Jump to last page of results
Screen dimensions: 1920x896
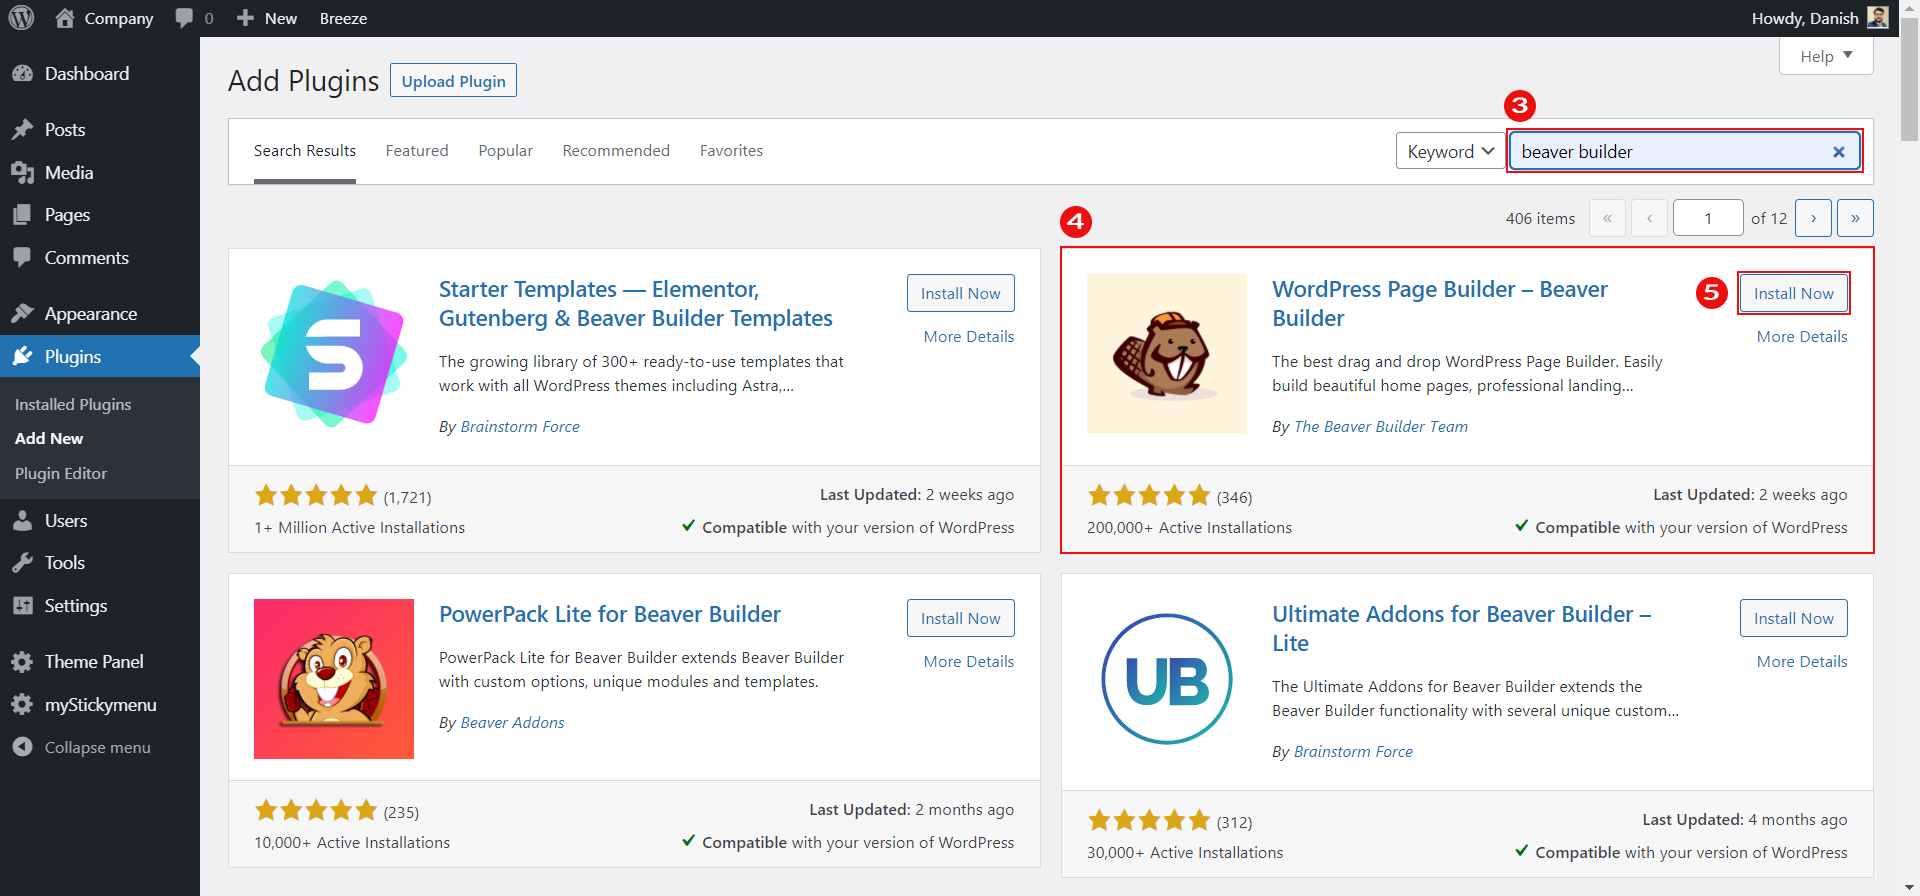tap(1855, 218)
